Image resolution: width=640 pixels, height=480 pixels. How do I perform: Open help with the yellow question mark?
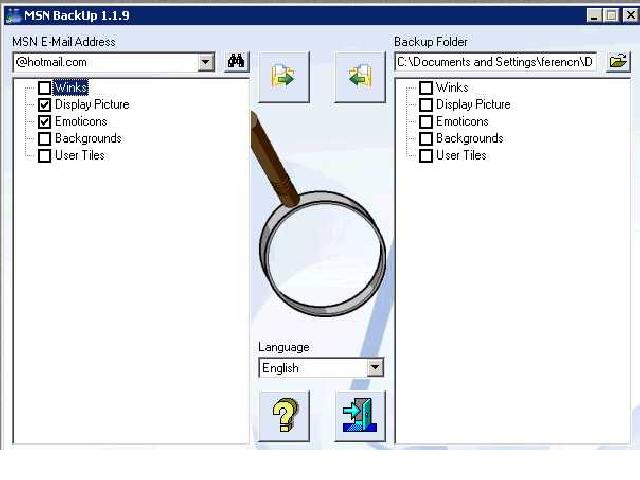click(284, 416)
